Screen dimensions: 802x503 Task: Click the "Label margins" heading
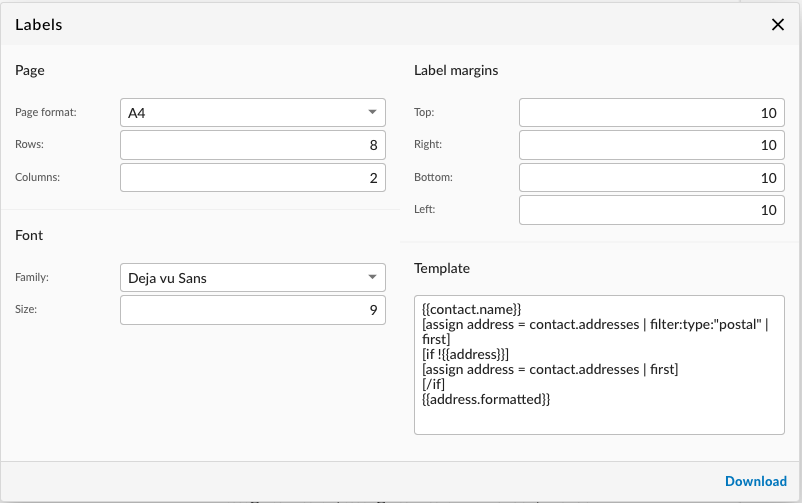click(456, 71)
